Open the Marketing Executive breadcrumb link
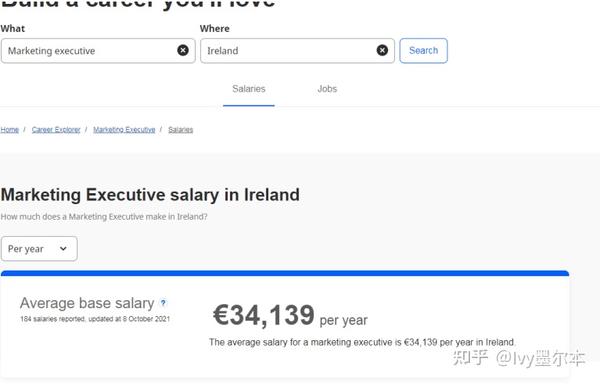This screenshot has height=384, width=600. point(124,130)
